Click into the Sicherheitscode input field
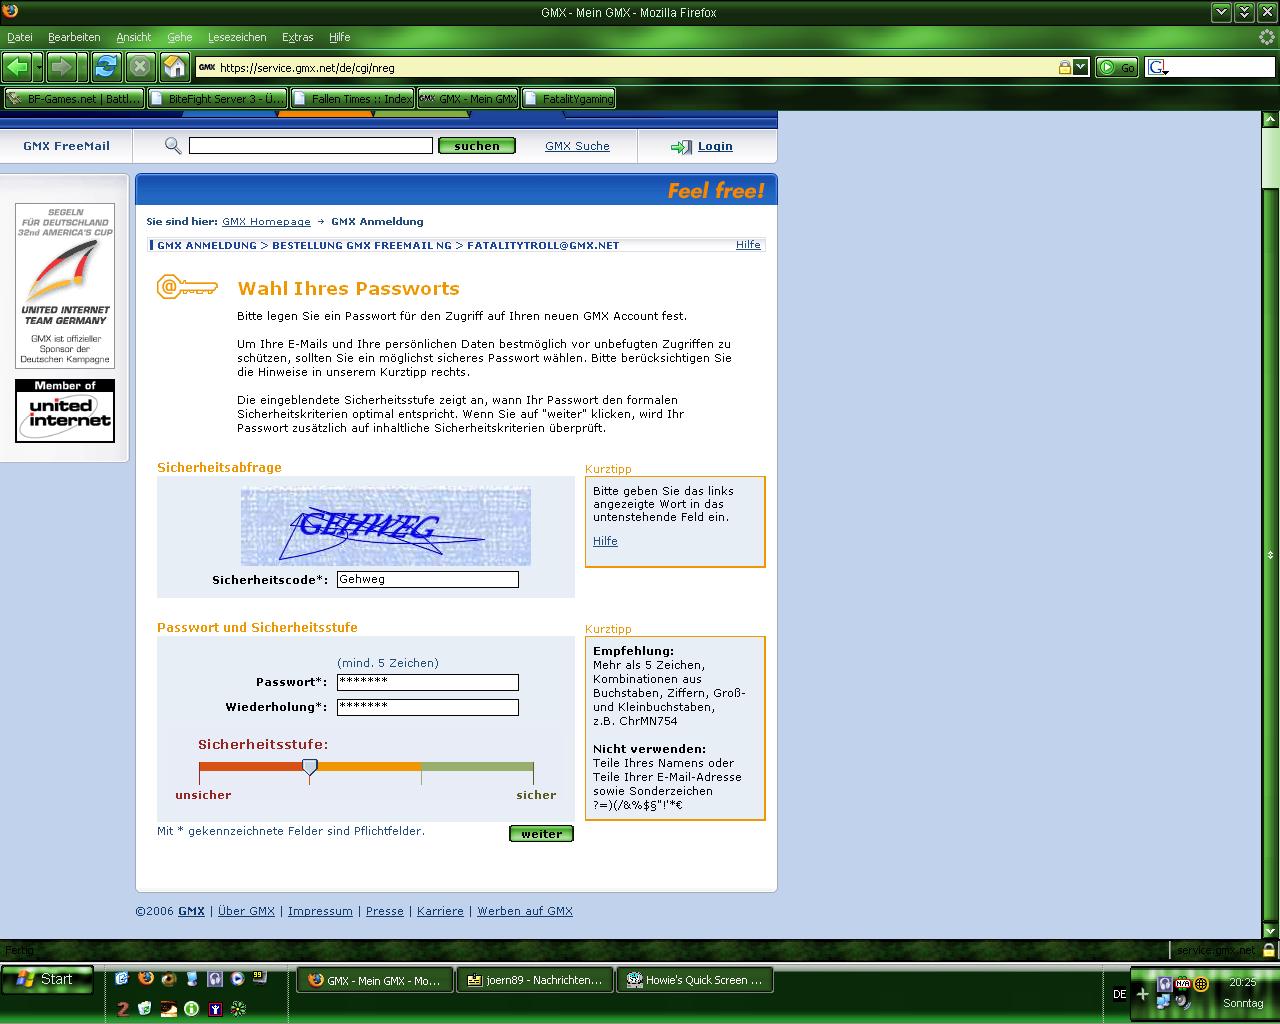The width and height of the screenshot is (1280, 1024). pyautogui.click(x=427, y=580)
